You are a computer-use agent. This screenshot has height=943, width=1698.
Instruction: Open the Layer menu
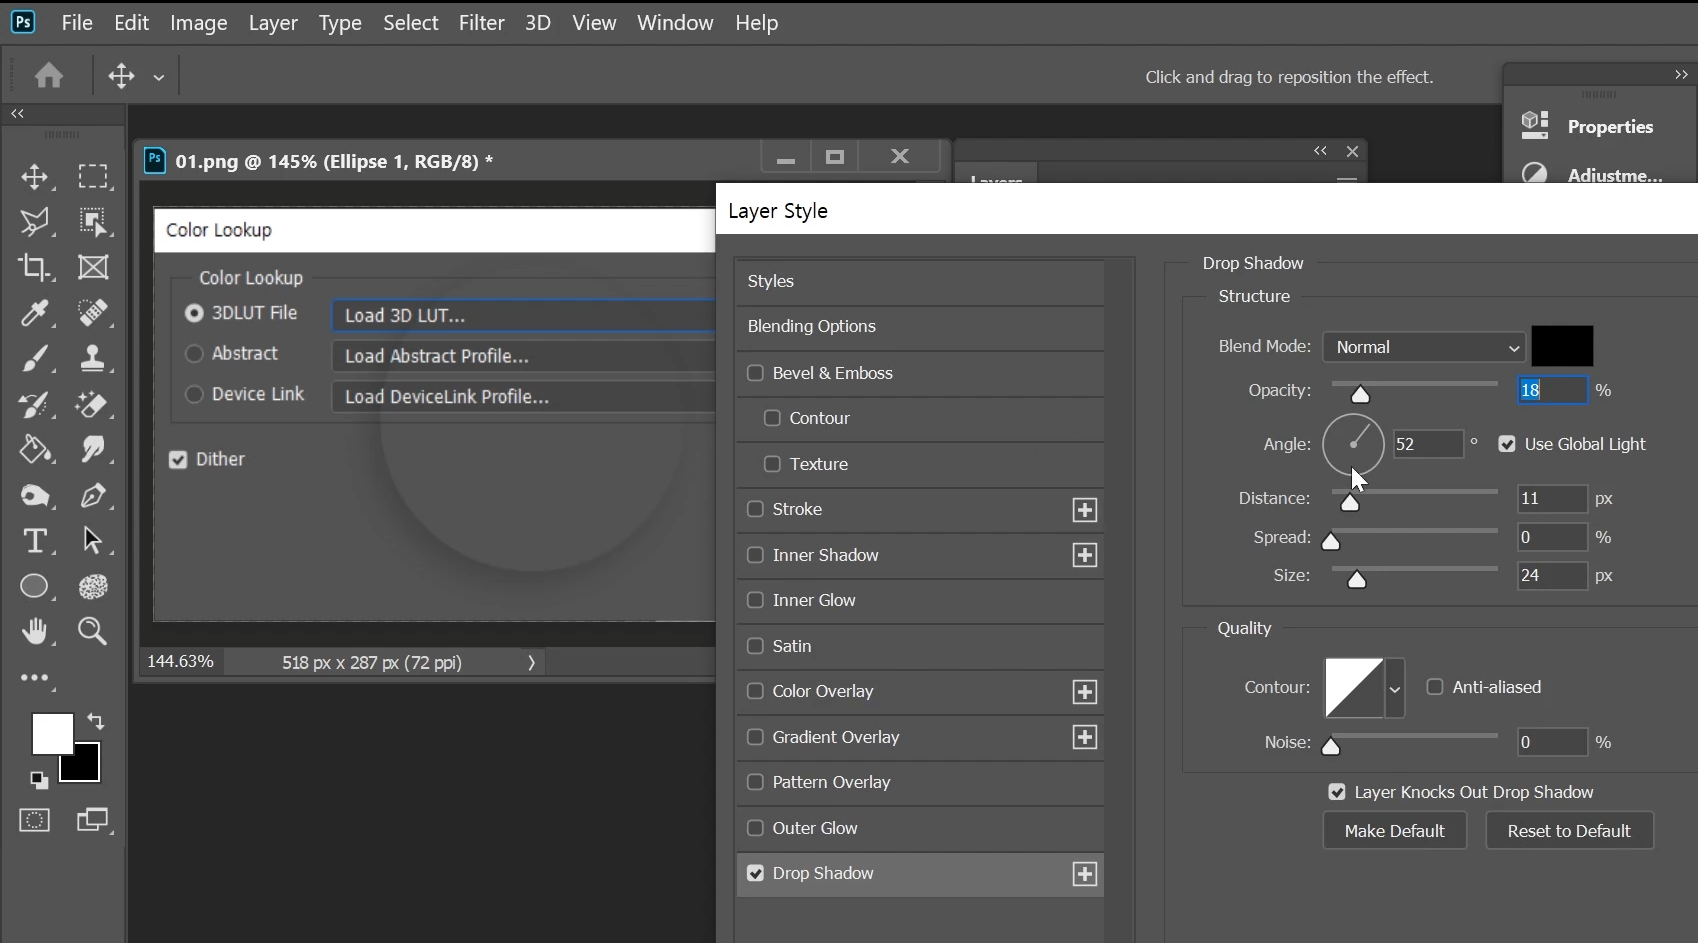(273, 22)
